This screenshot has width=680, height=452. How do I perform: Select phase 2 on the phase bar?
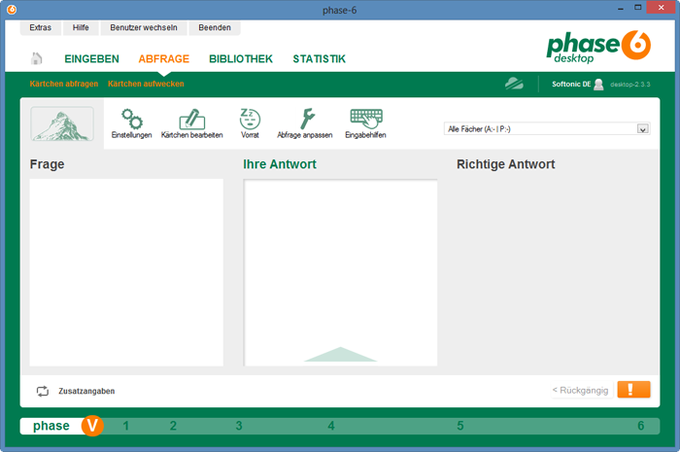173,426
